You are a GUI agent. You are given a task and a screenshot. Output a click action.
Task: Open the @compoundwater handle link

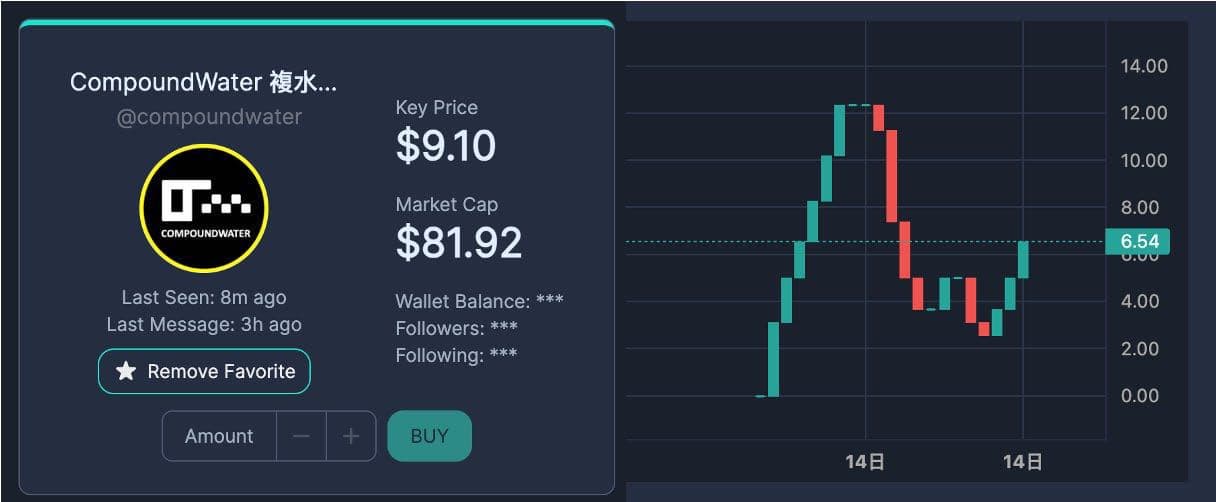pos(209,117)
